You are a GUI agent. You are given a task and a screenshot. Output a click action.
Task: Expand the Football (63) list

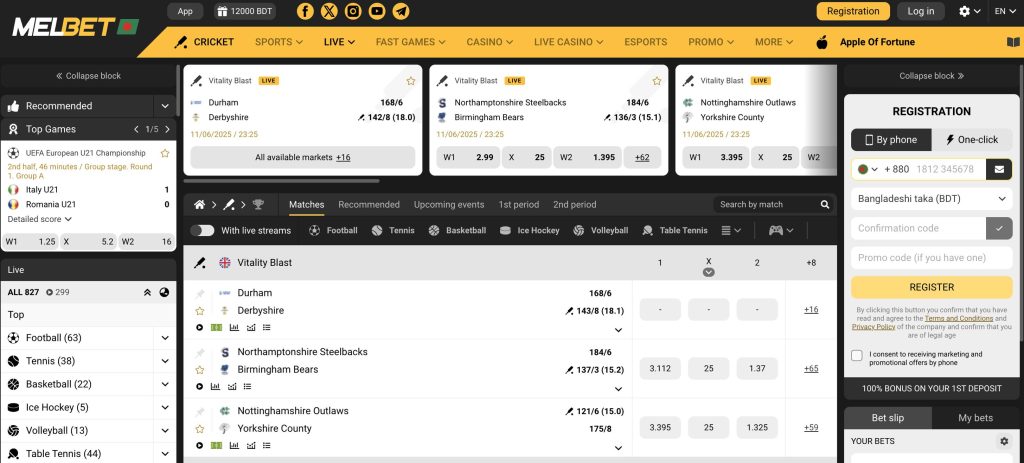pos(165,338)
